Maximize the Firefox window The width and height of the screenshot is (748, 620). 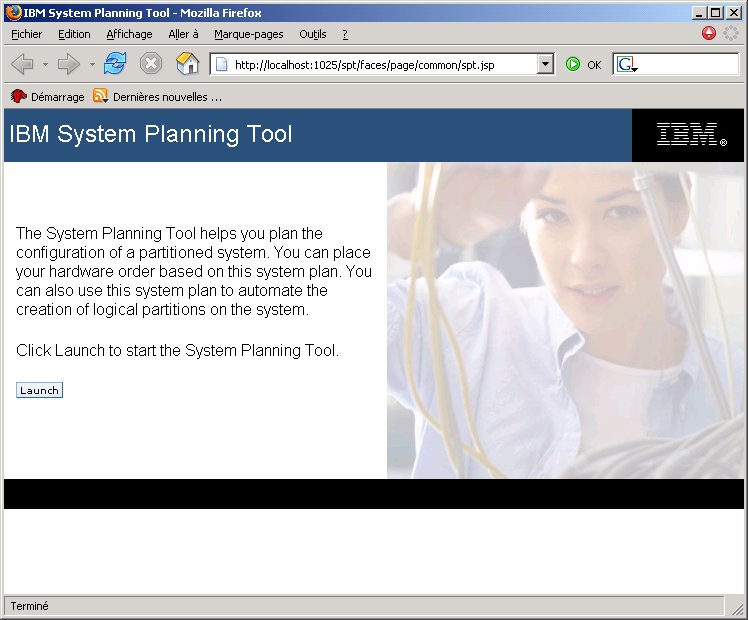[x=716, y=13]
